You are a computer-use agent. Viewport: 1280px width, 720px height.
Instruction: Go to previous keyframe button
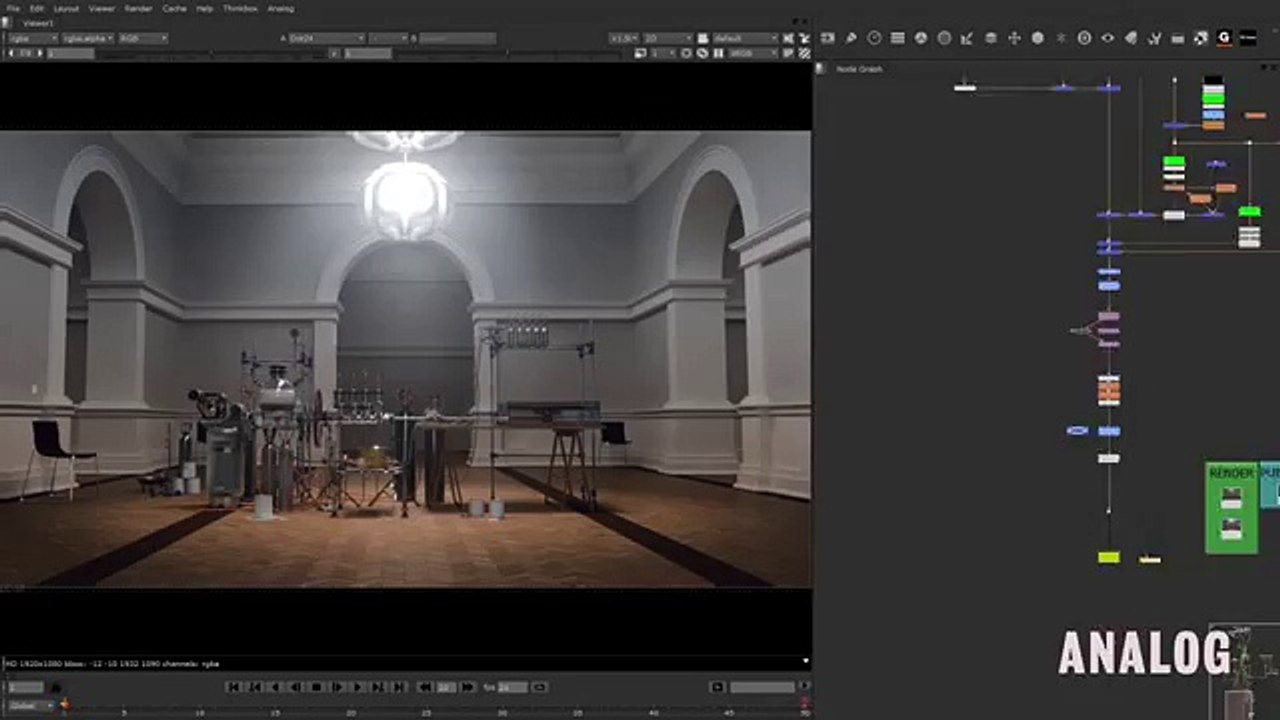click(254, 687)
